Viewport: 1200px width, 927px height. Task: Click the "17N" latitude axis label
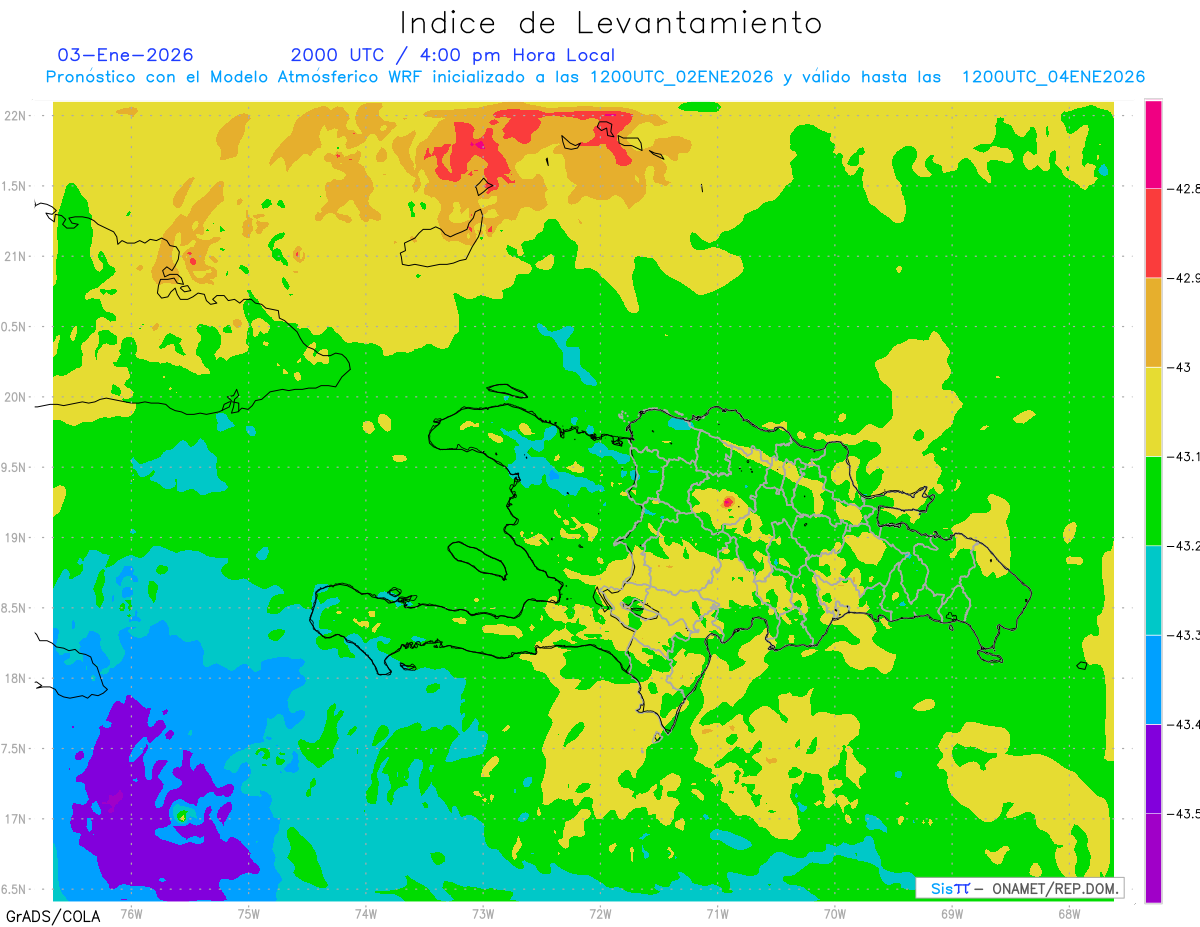click(x=15, y=819)
